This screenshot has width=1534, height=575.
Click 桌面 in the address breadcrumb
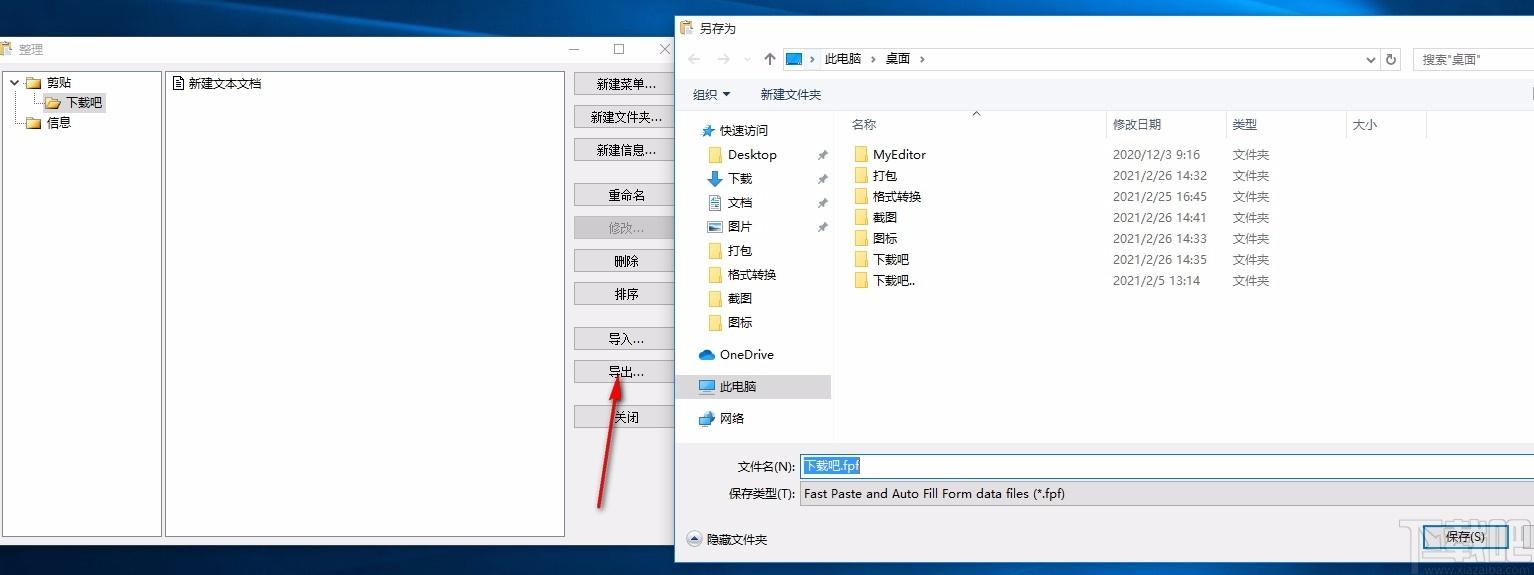[x=897, y=59]
